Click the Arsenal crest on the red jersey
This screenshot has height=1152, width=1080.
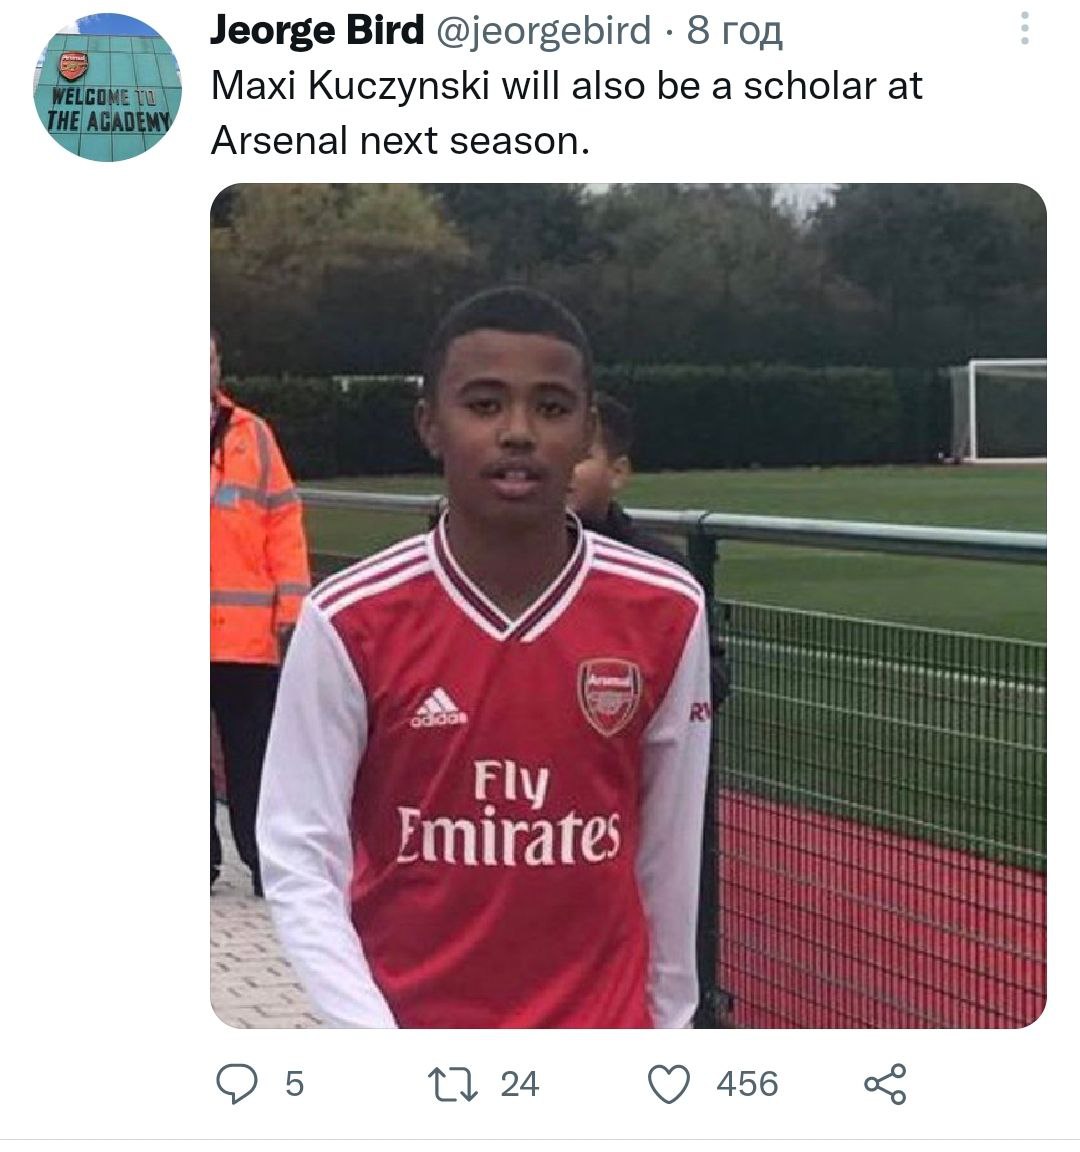click(609, 696)
